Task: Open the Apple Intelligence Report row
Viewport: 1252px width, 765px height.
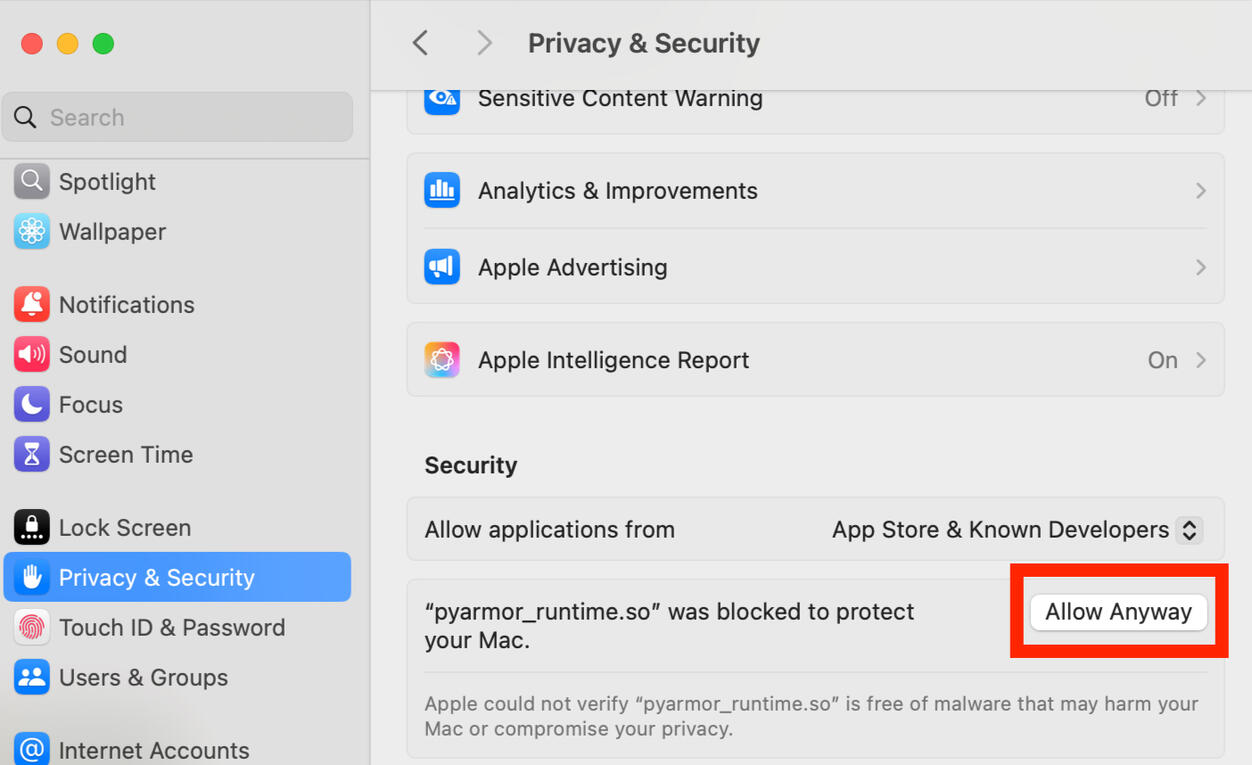Action: 815,360
